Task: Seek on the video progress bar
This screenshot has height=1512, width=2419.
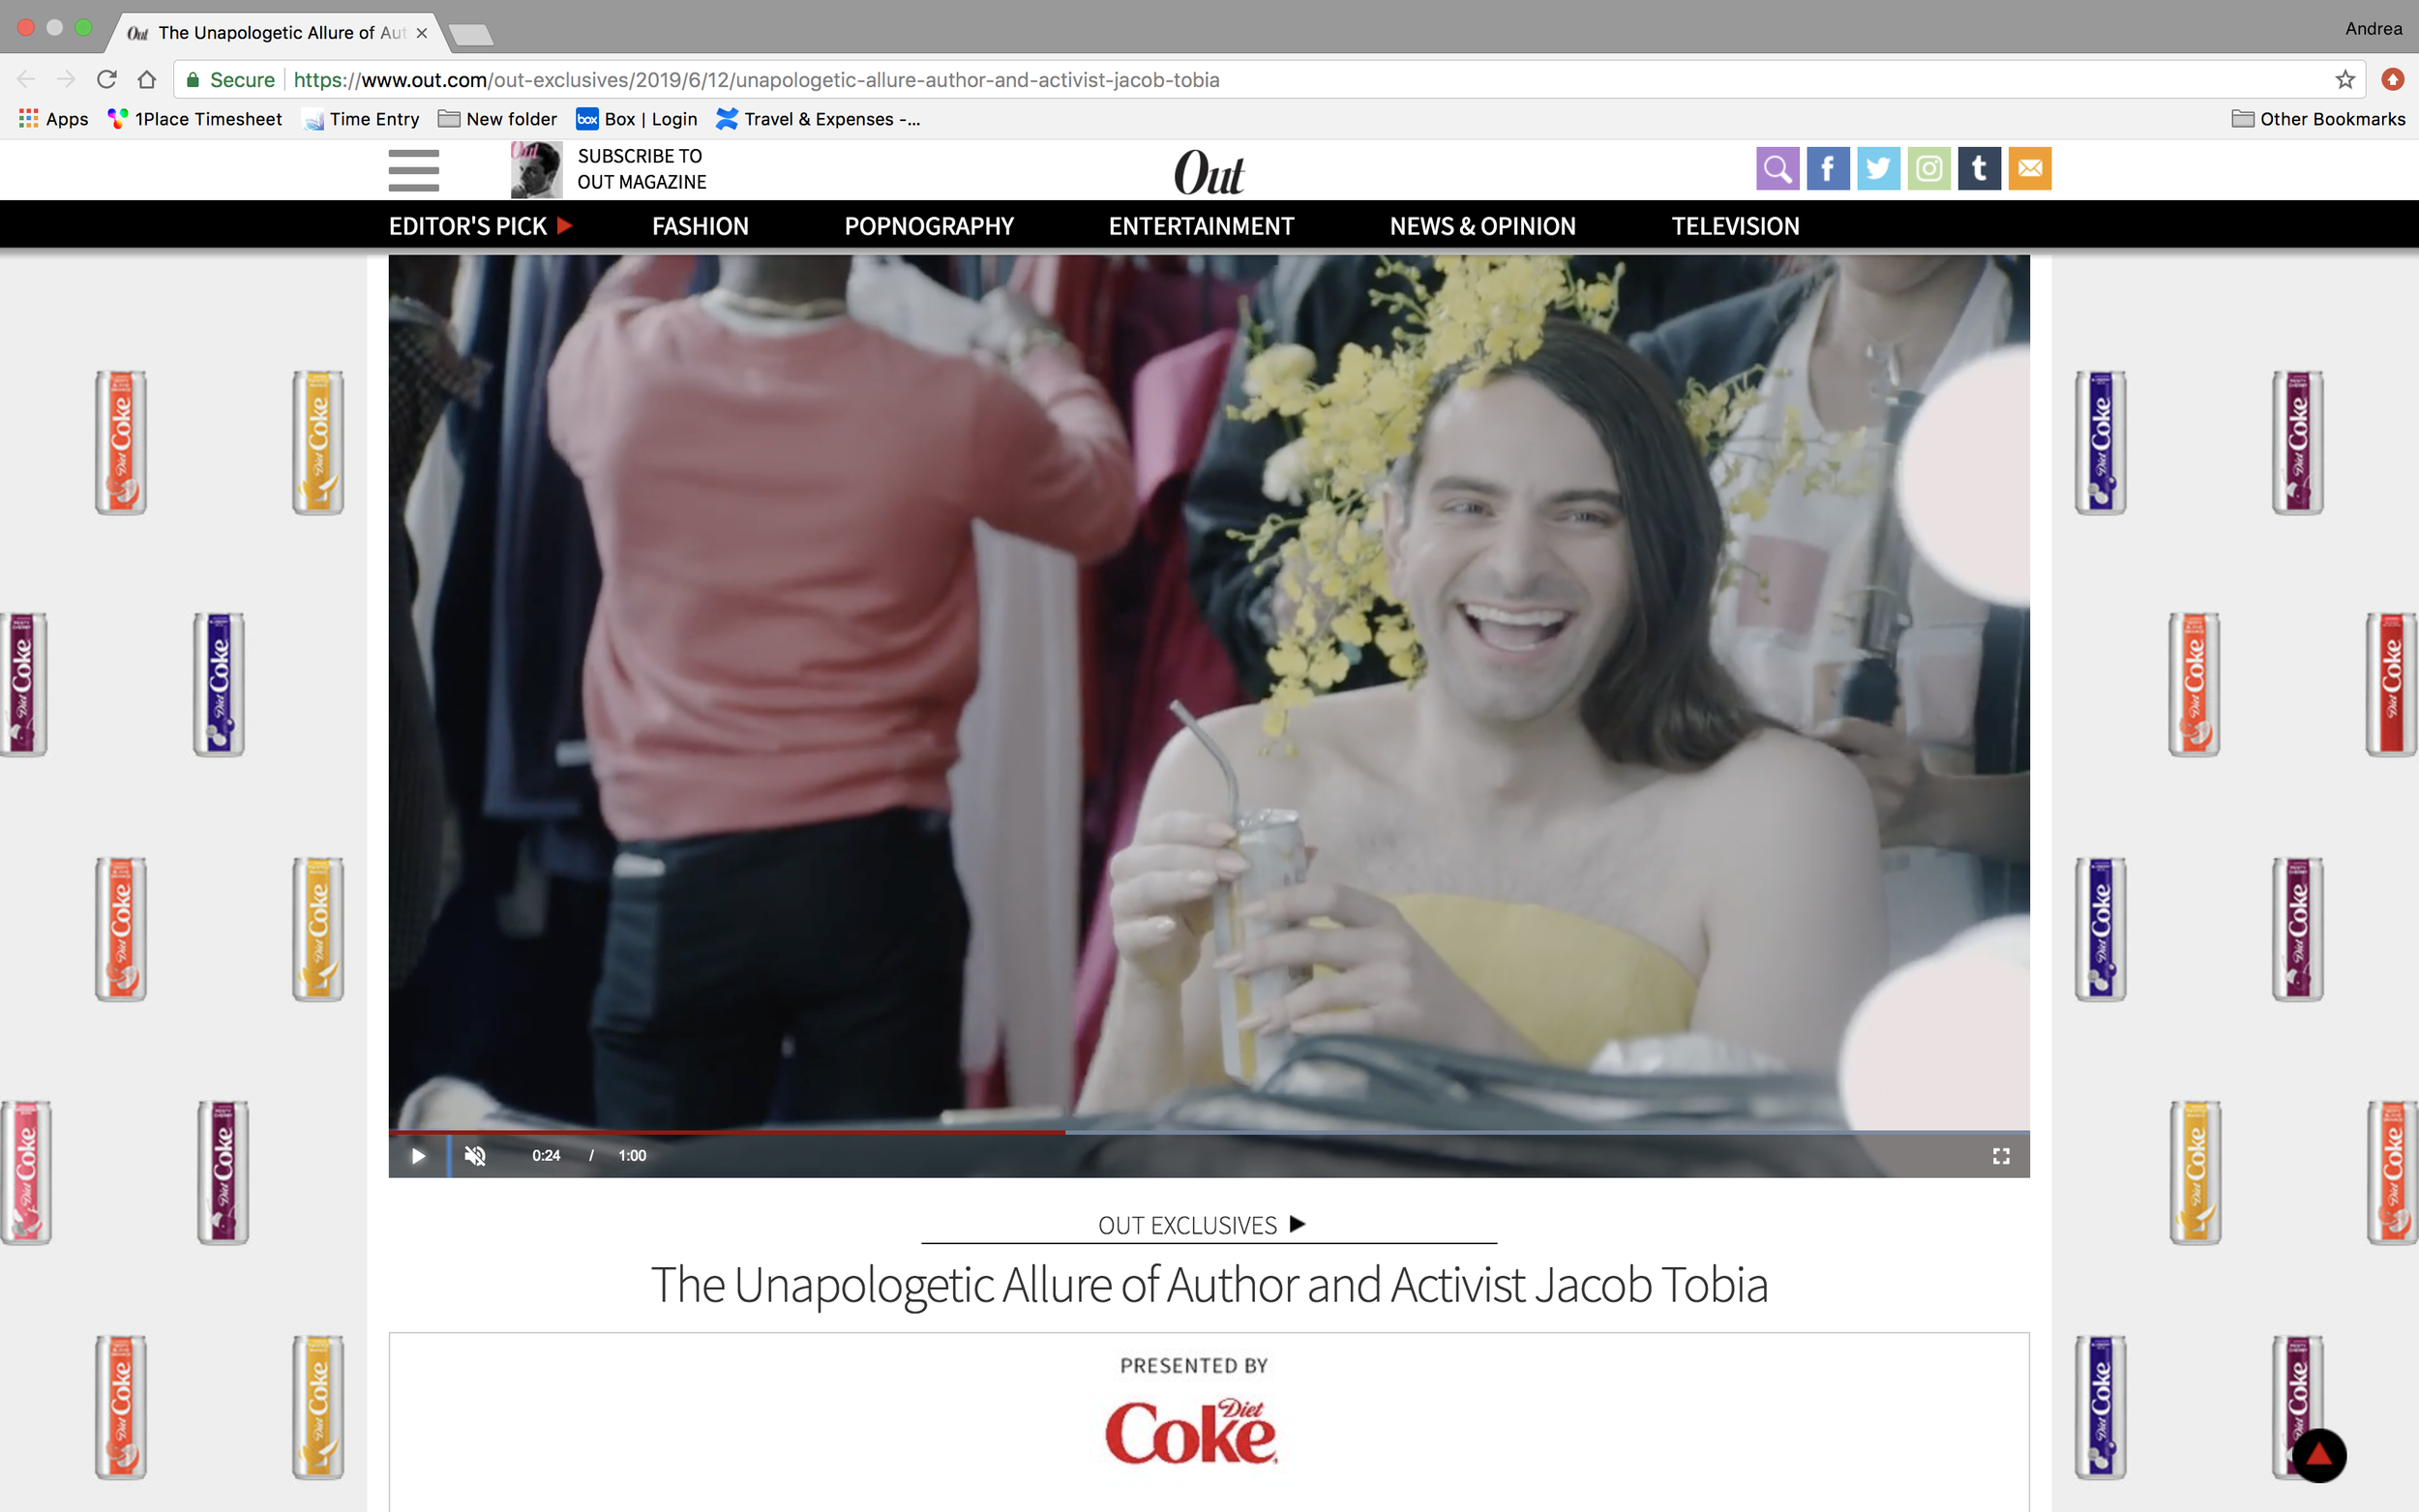Action: pos(1209,1132)
